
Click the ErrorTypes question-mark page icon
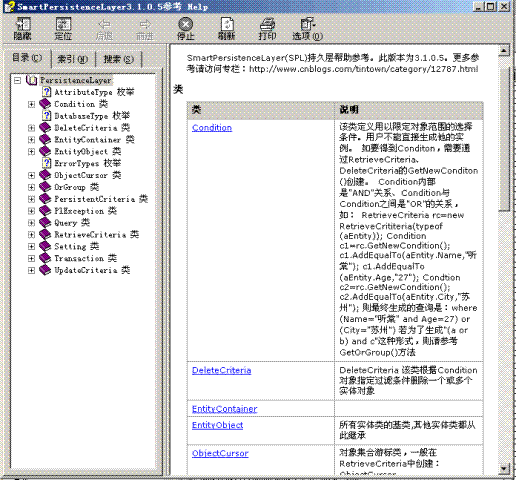tap(47, 163)
